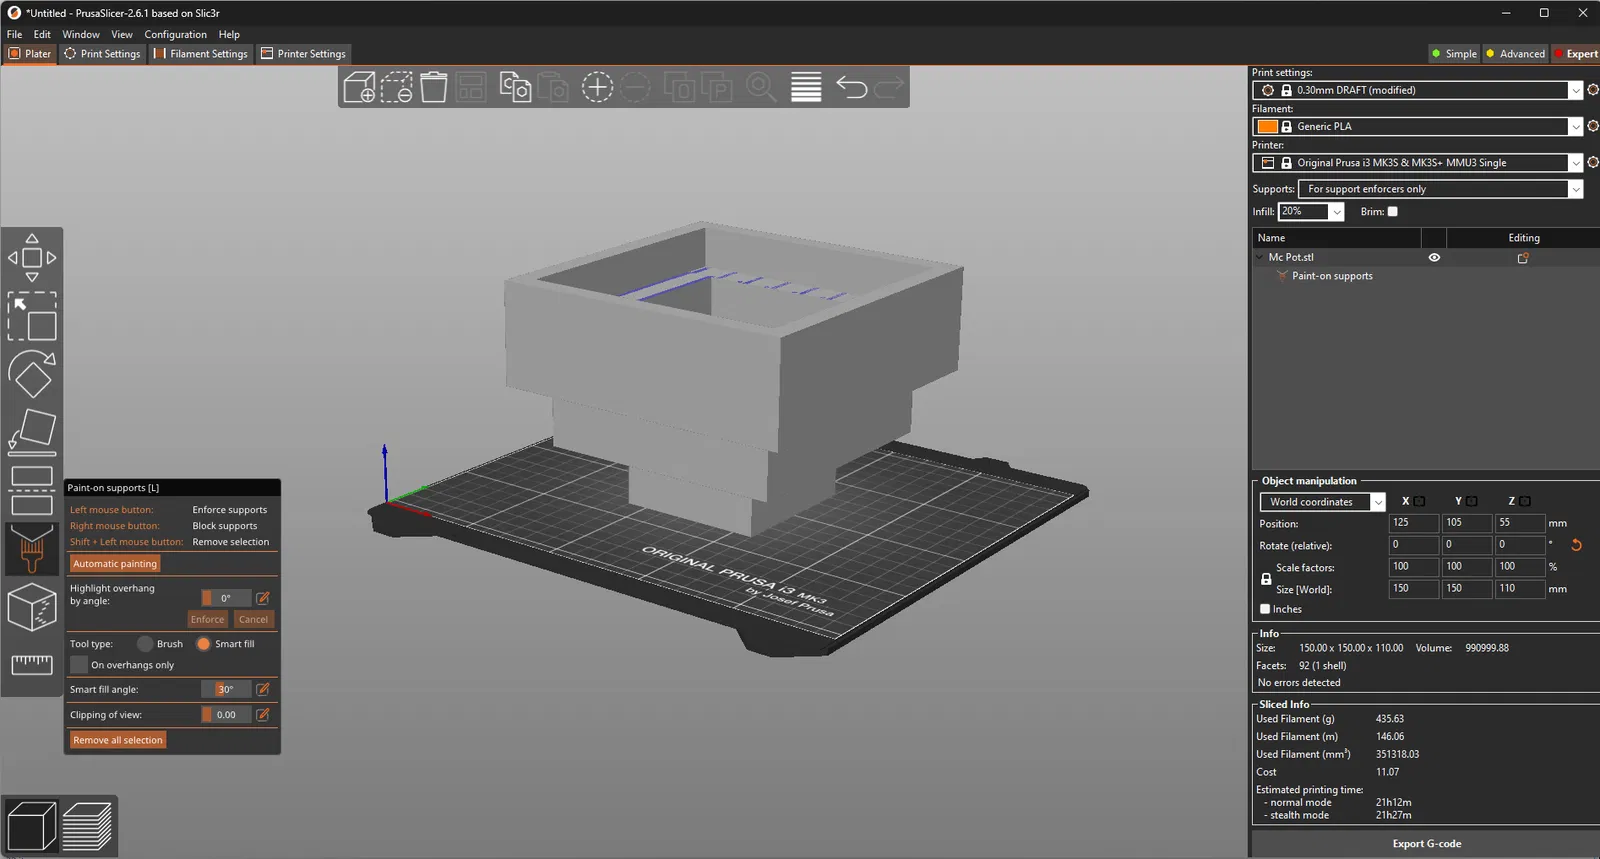Switch to the Filament Settings tab
The width and height of the screenshot is (1600, 859).
200,54
